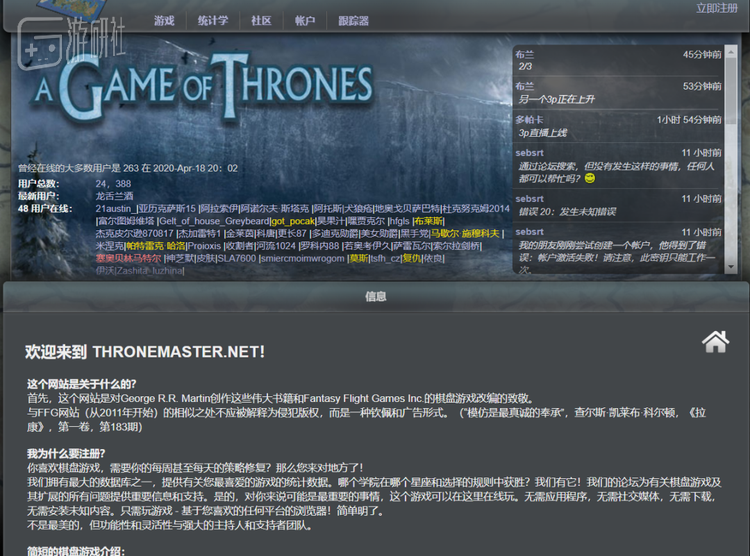Select the 48 用户在线 label
The height and width of the screenshot is (556, 750).
pos(45,209)
